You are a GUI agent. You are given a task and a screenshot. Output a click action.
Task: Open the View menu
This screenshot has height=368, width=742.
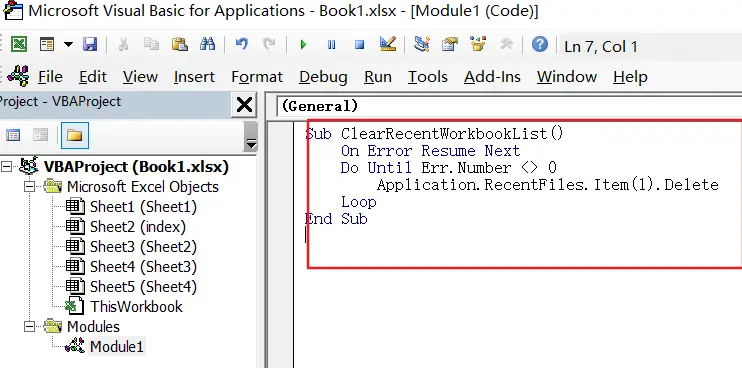point(140,77)
